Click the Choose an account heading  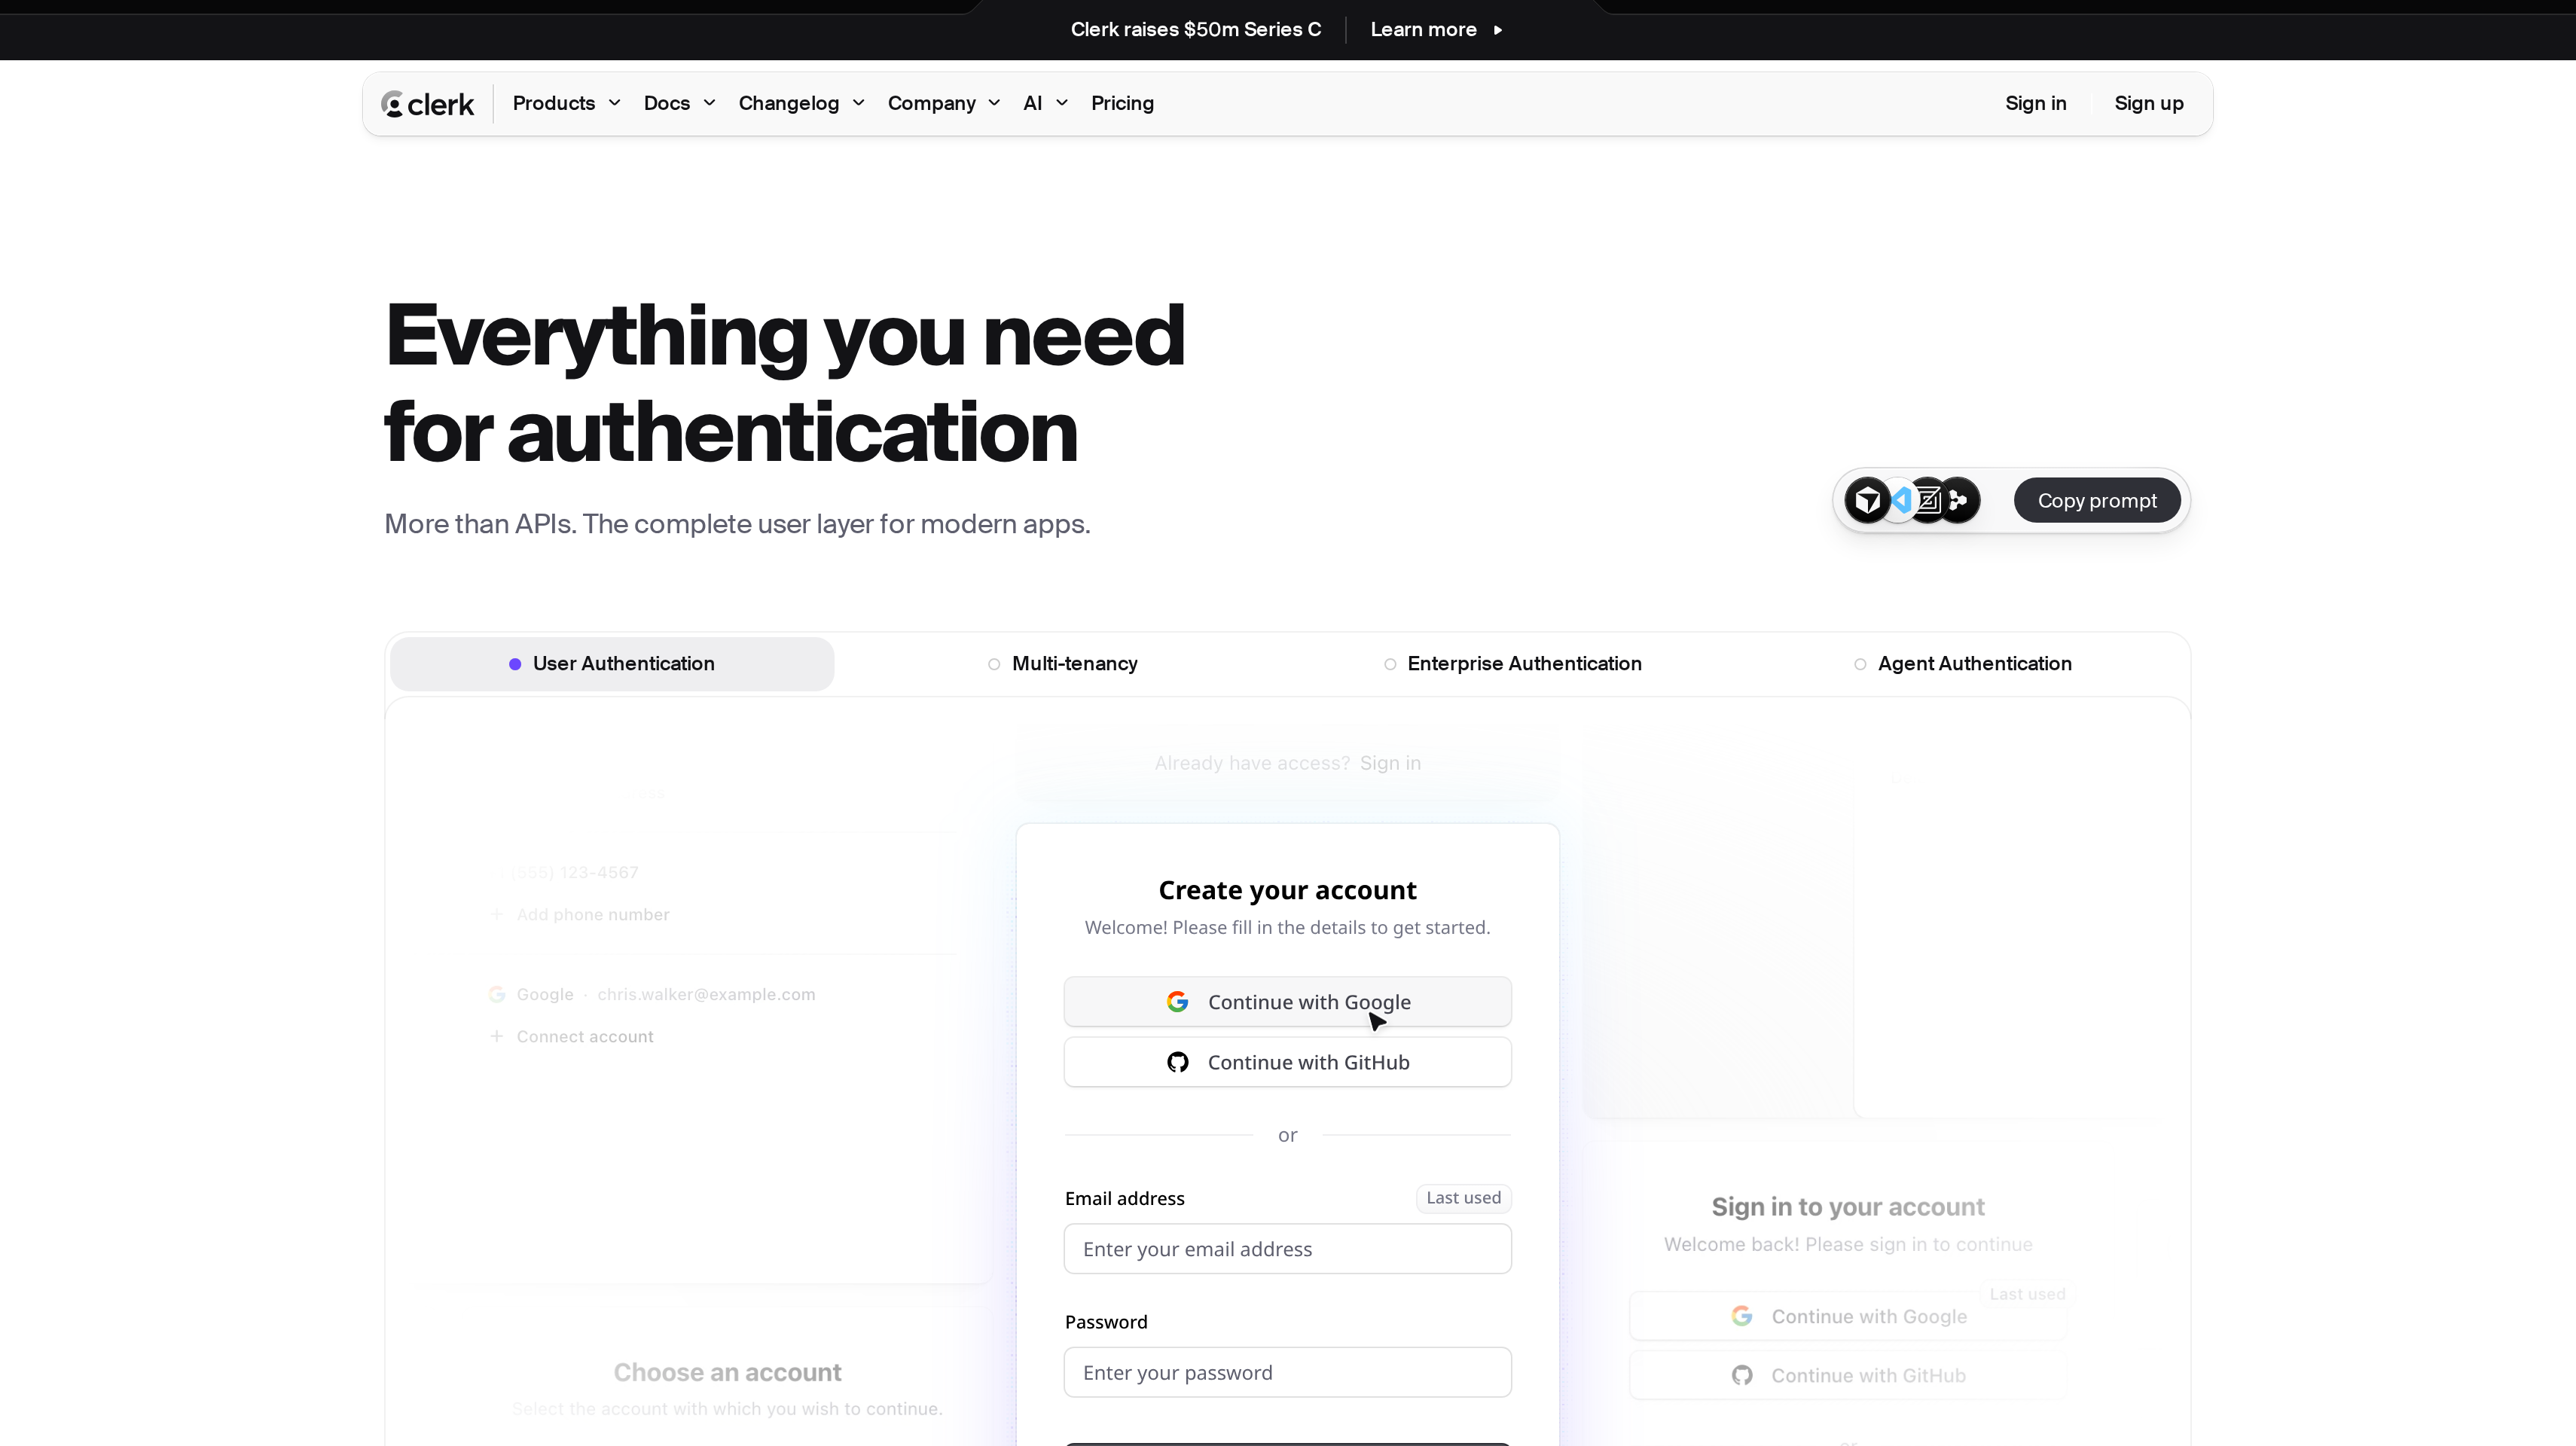pyautogui.click(x=727, y=1372)
